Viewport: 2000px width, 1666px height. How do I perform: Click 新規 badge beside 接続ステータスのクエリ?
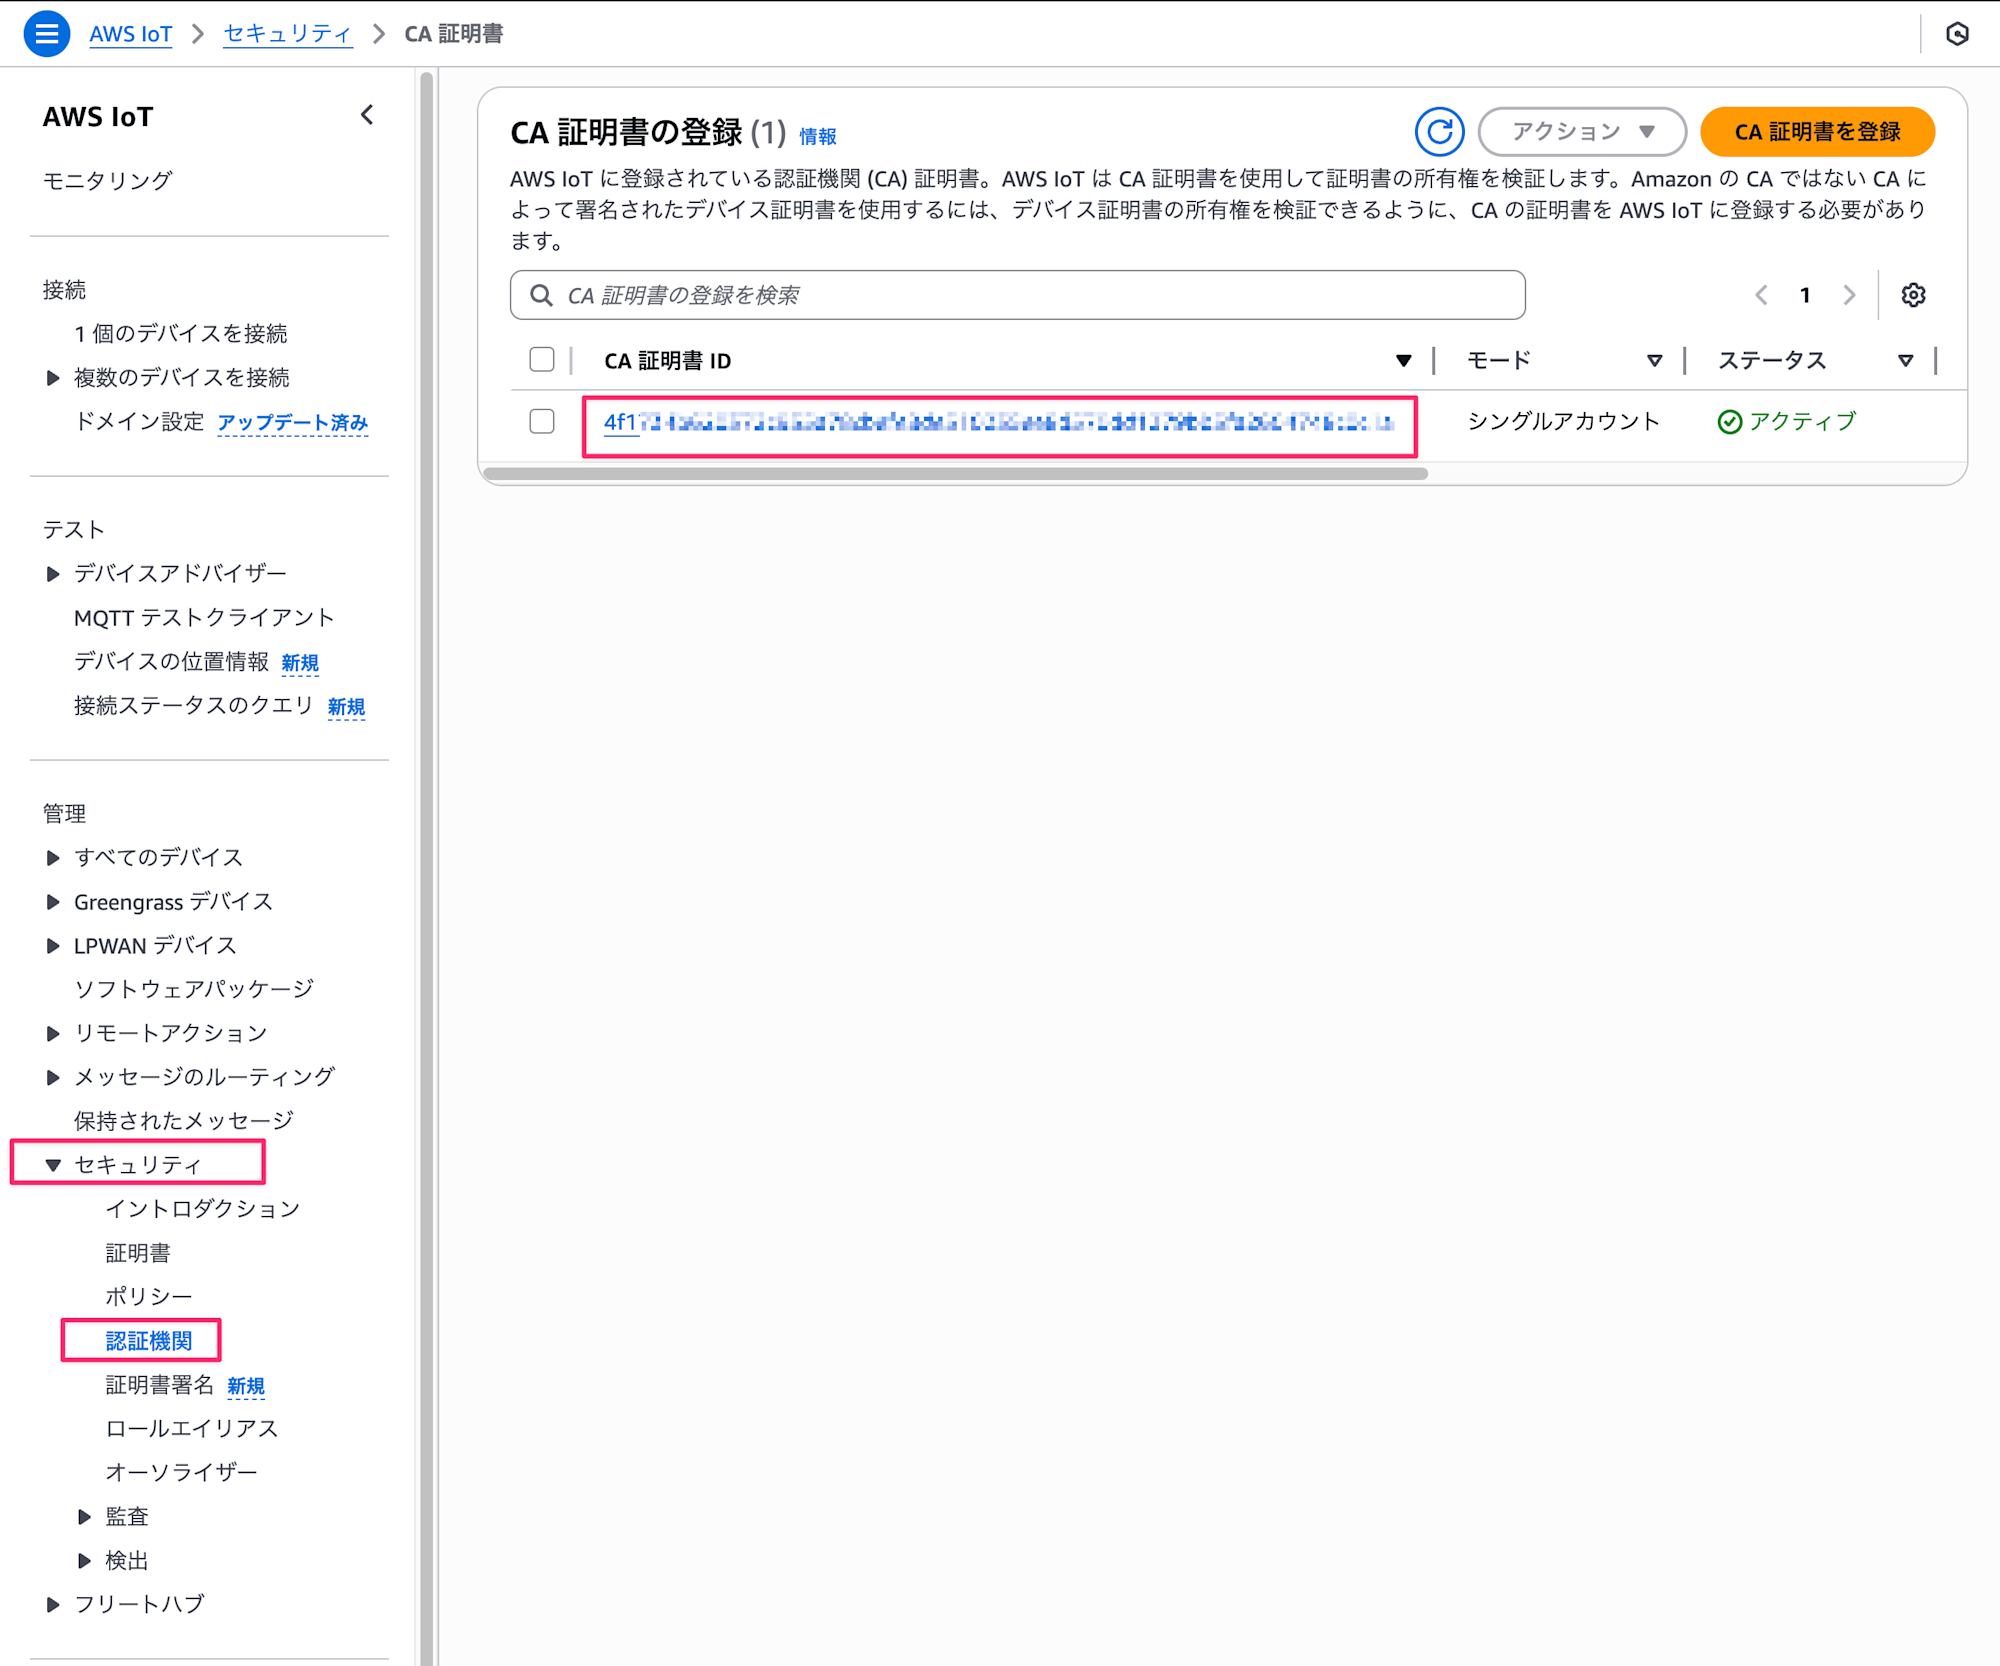(346, 707)
